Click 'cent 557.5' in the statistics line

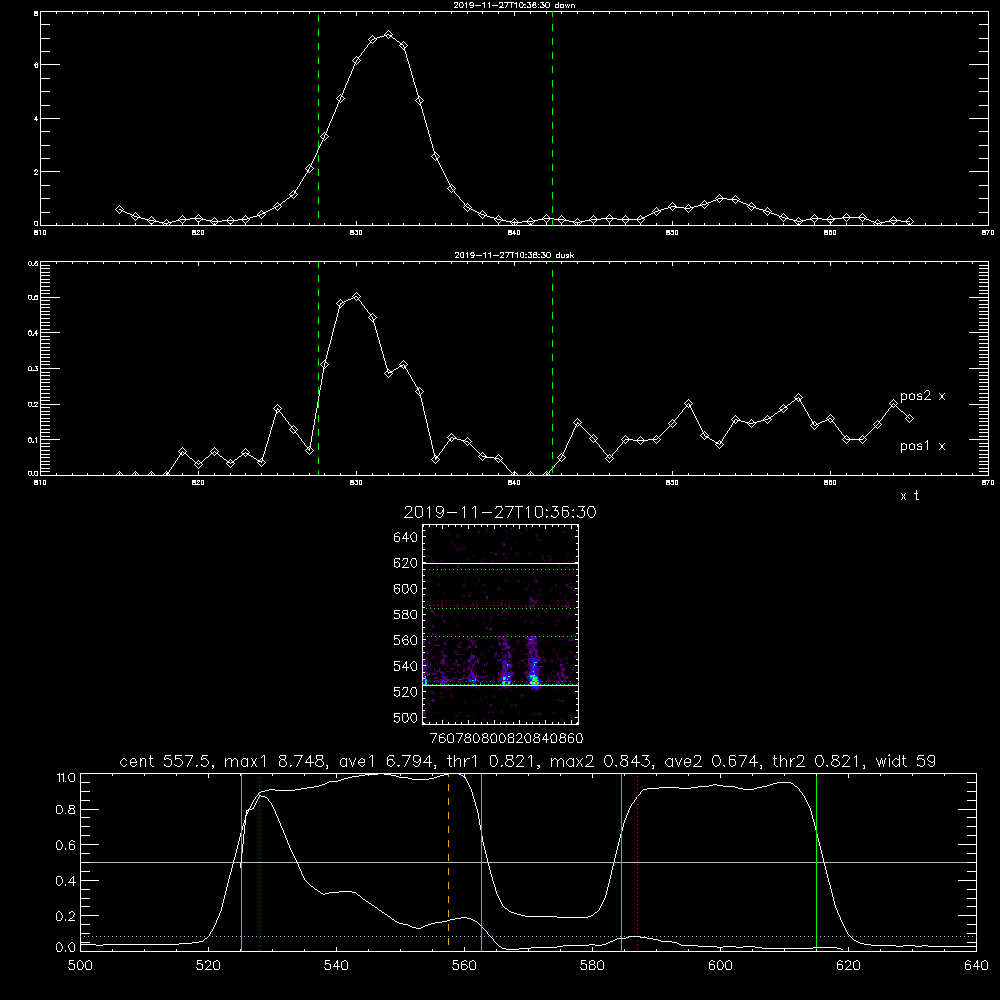(x=168, y=761)
